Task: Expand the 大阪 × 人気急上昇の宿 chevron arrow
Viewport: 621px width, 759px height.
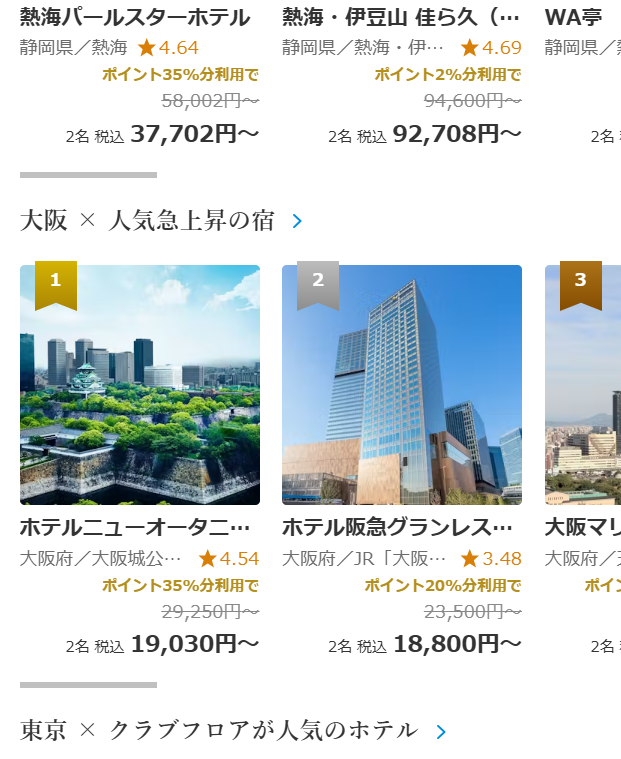Action: pyautogui.click(x=297, y=222)
